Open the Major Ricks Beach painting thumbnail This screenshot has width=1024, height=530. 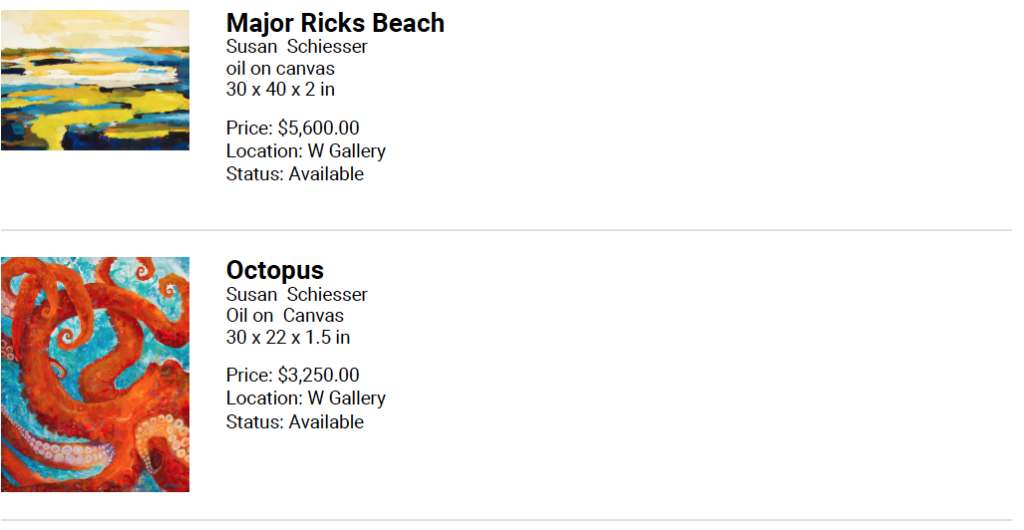tap(95, 80)
